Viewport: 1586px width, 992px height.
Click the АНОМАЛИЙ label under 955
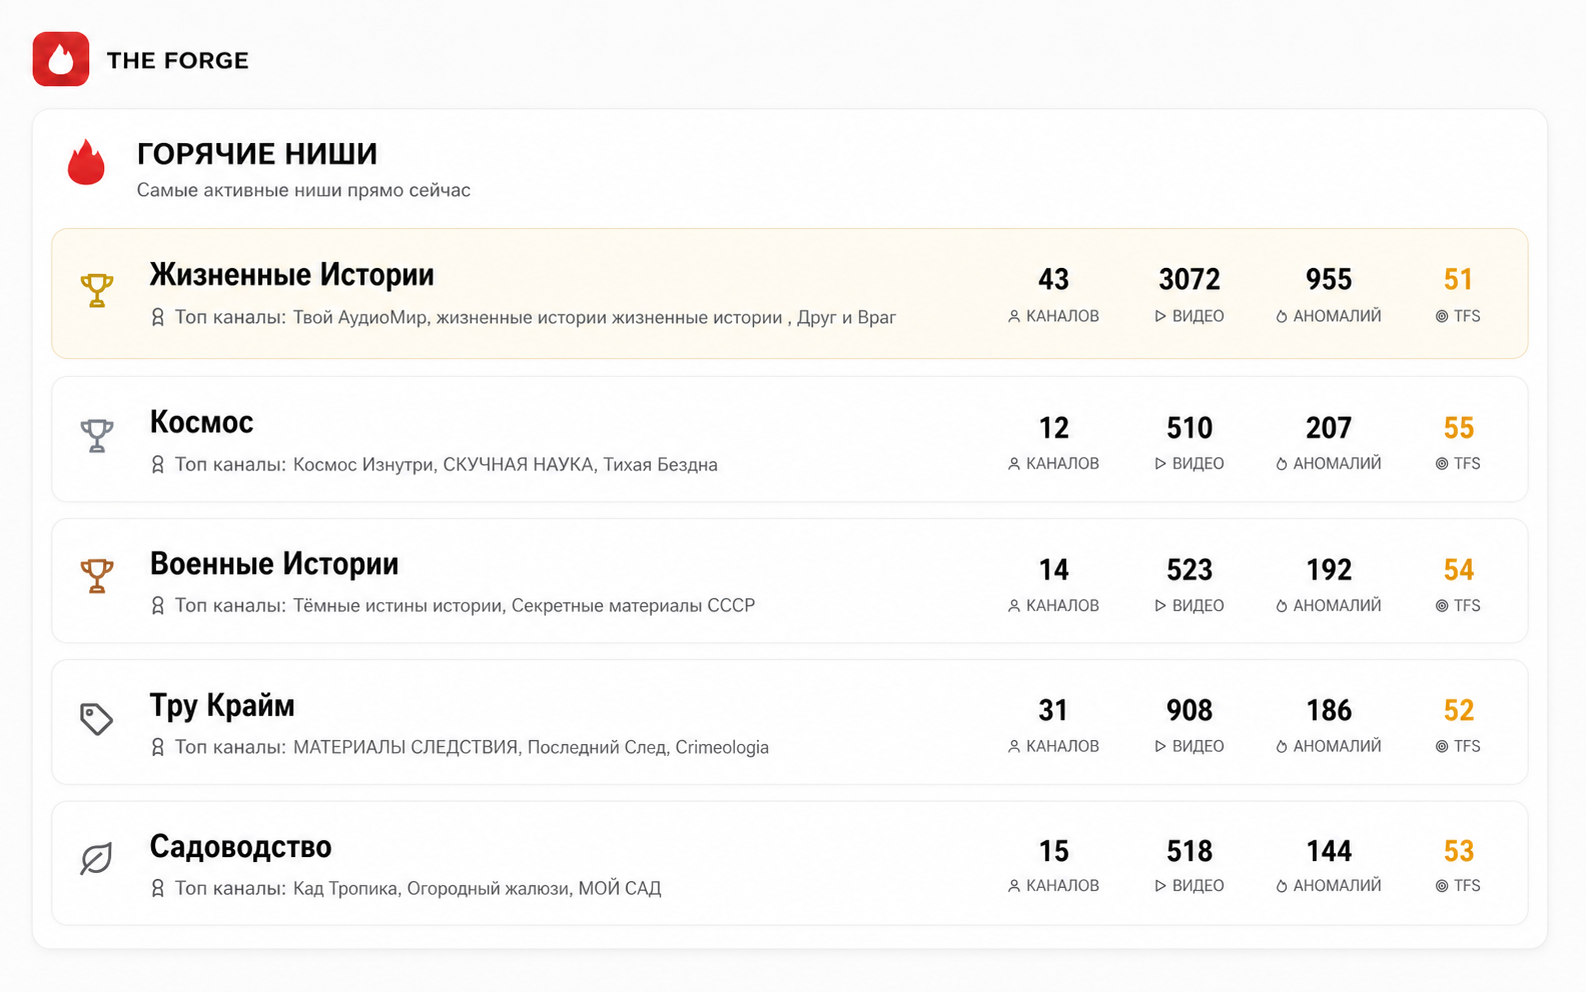click(x=1337, y=316)
